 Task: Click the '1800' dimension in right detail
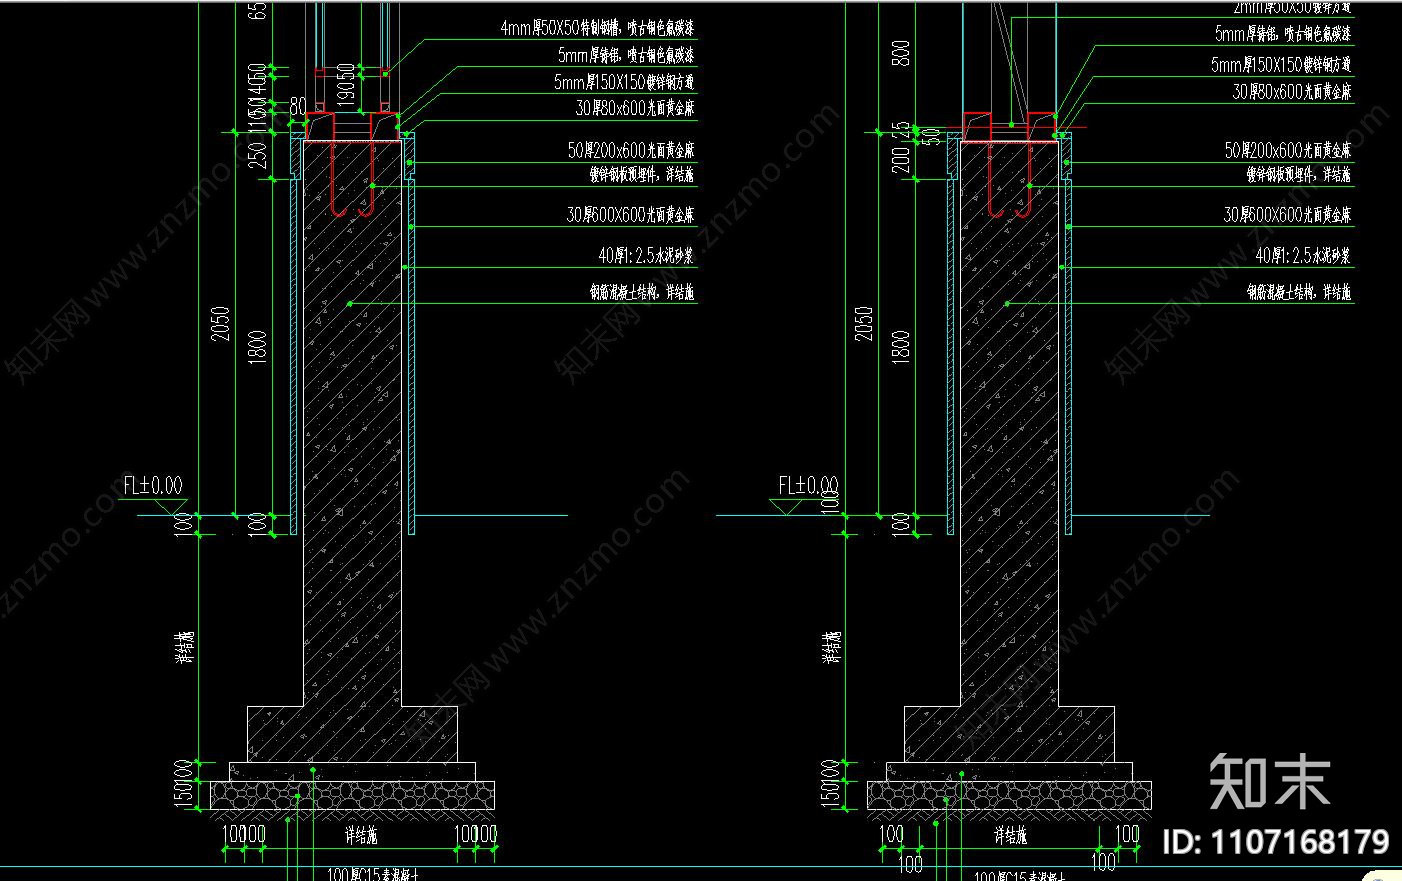click(901, 347)
